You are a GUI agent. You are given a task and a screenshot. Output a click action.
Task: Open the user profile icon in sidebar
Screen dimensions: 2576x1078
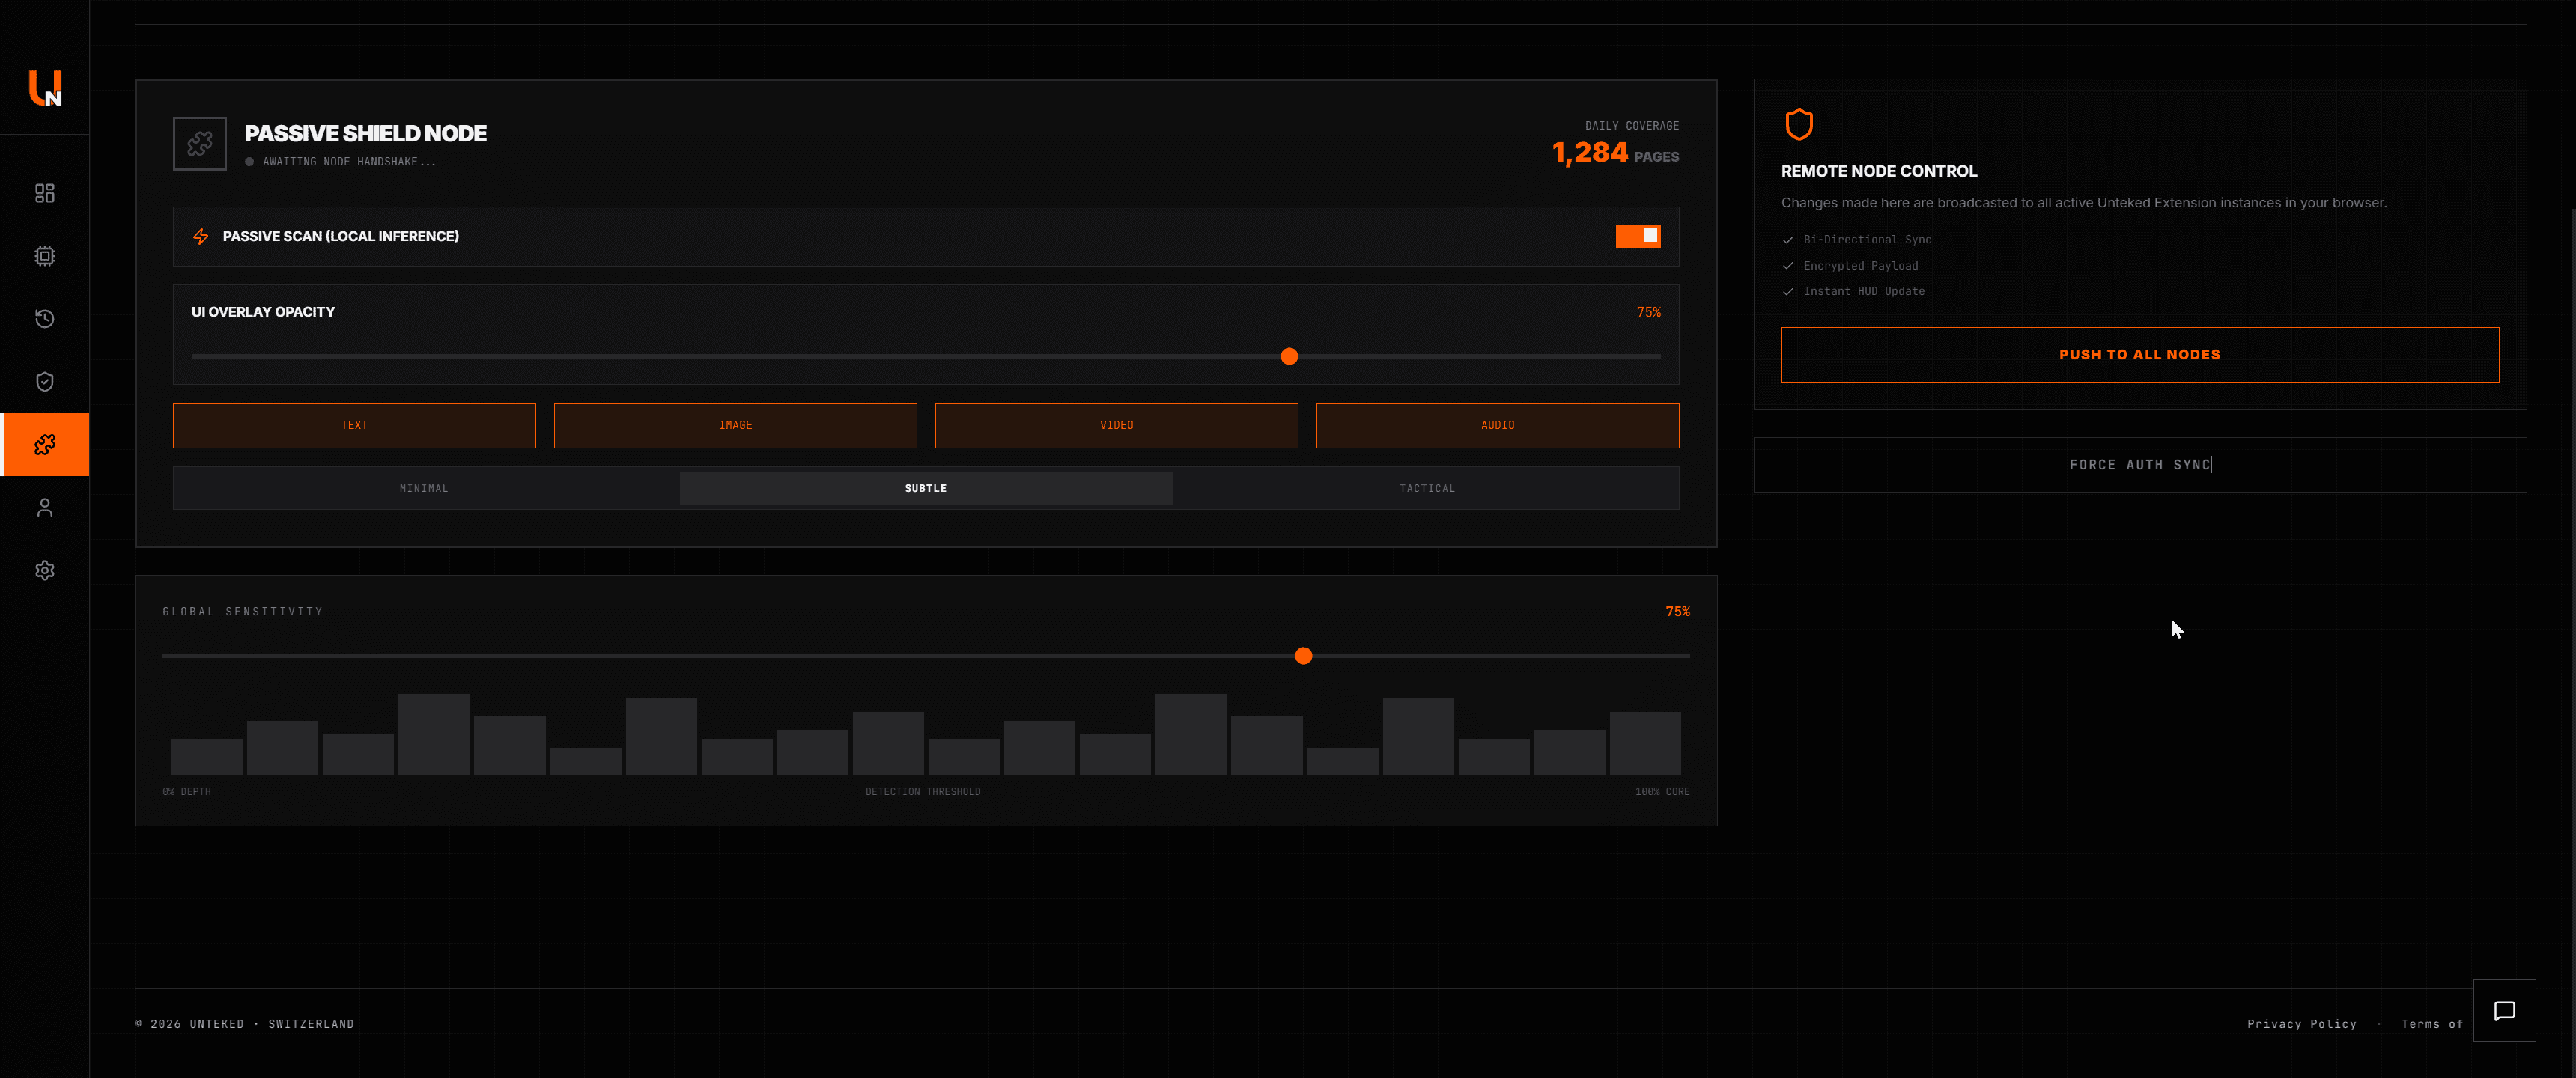(44, 508)
